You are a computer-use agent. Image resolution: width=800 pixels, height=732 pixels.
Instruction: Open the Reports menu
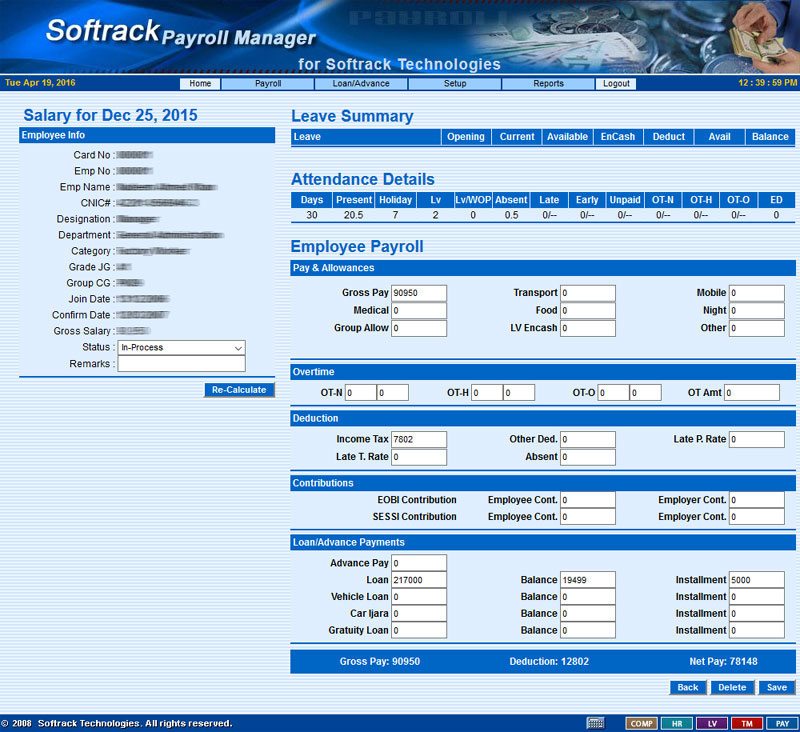pyautogui.click(x=548, y=84)
